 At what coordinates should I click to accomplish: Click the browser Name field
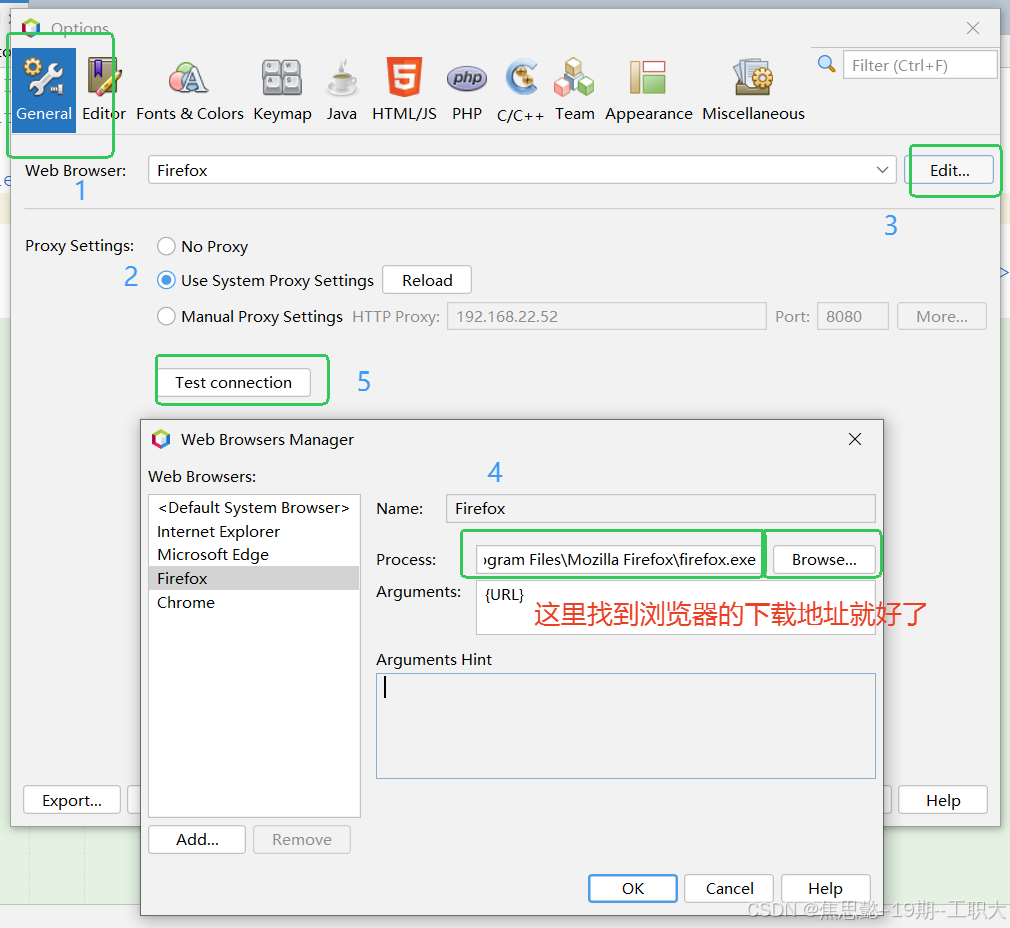660,508
